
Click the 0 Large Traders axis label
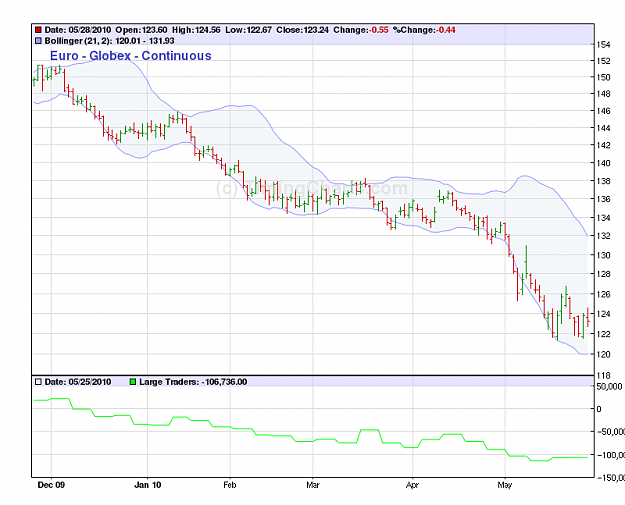tap(599, 409)
